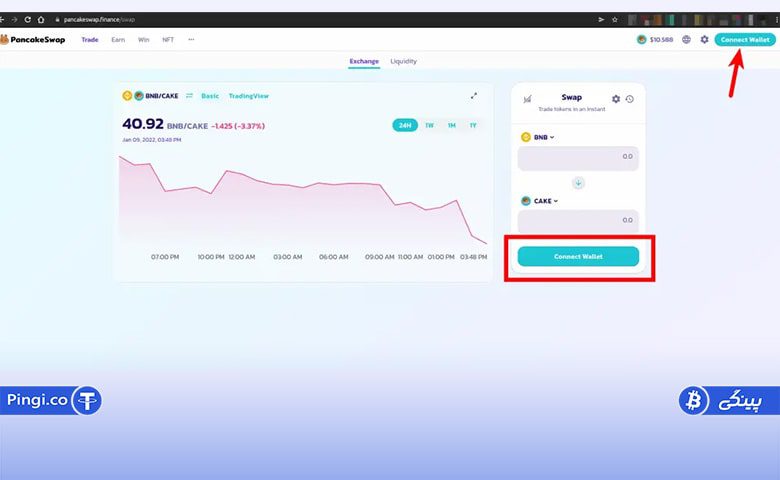The width and height of the screenshot is (780, 480).
Task: Click the BNB amount input field
Action: pyautogui.click(x=578, y=158)
